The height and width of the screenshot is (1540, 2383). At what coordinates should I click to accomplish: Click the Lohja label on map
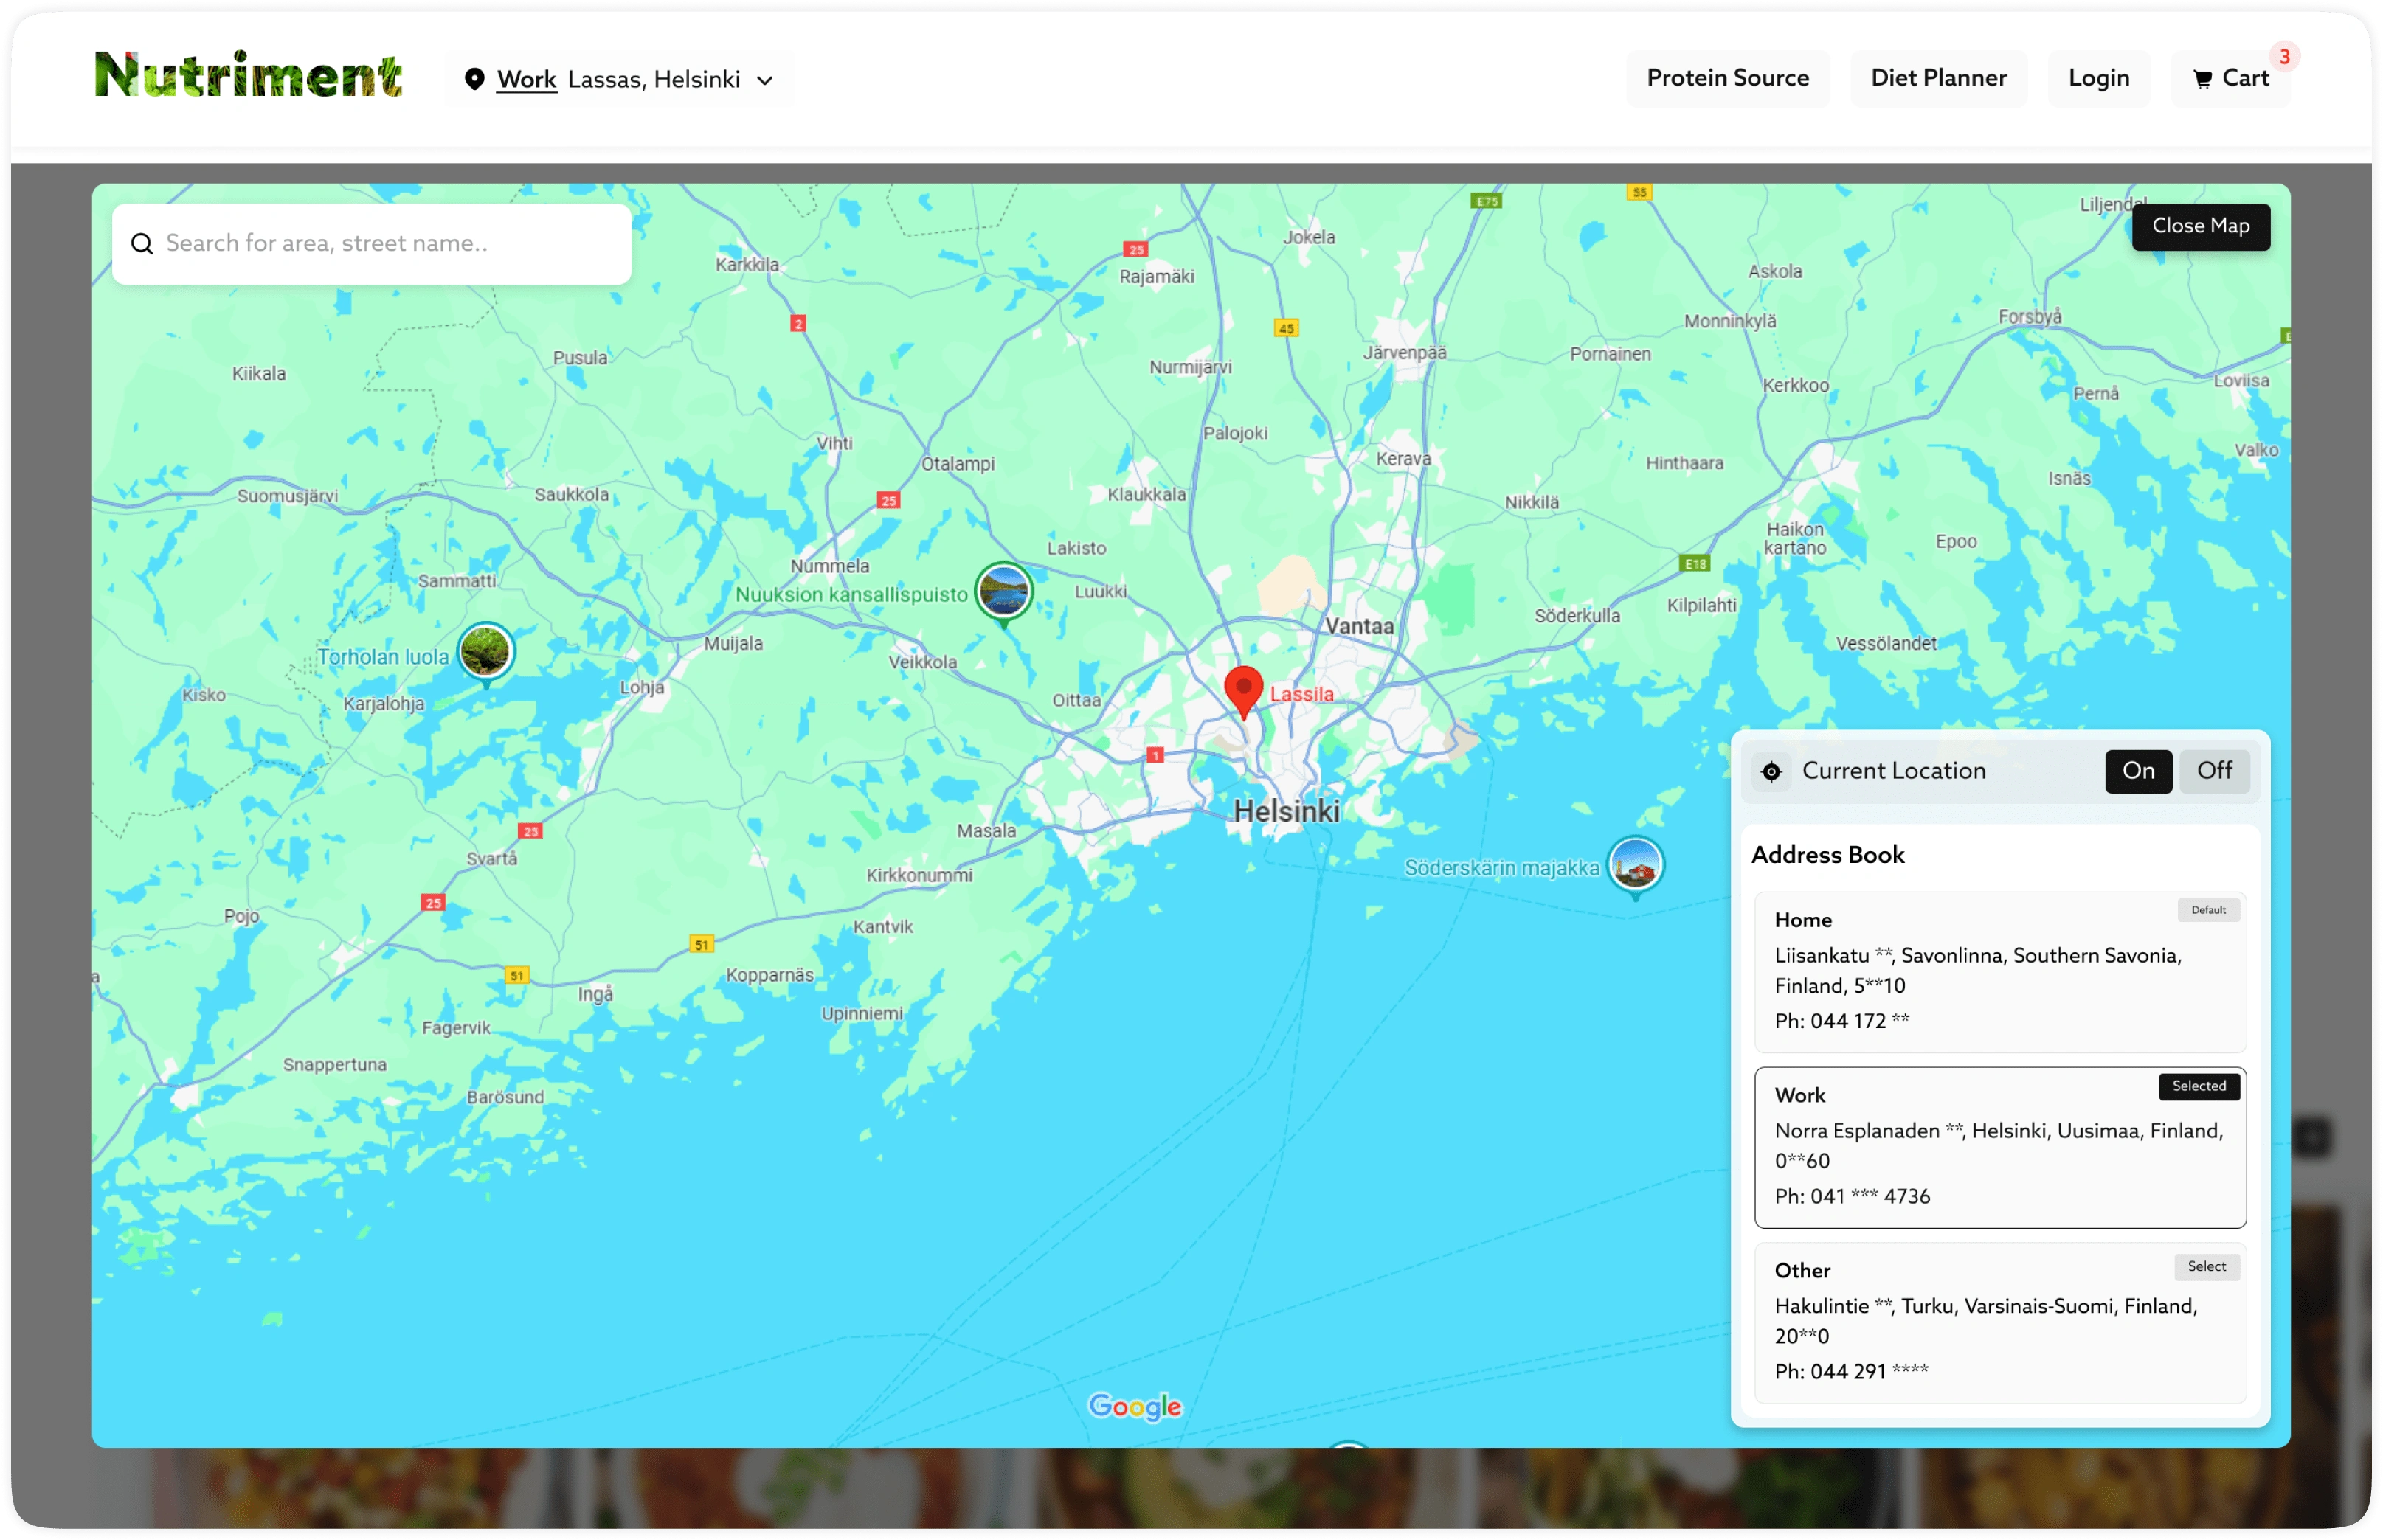642,688
